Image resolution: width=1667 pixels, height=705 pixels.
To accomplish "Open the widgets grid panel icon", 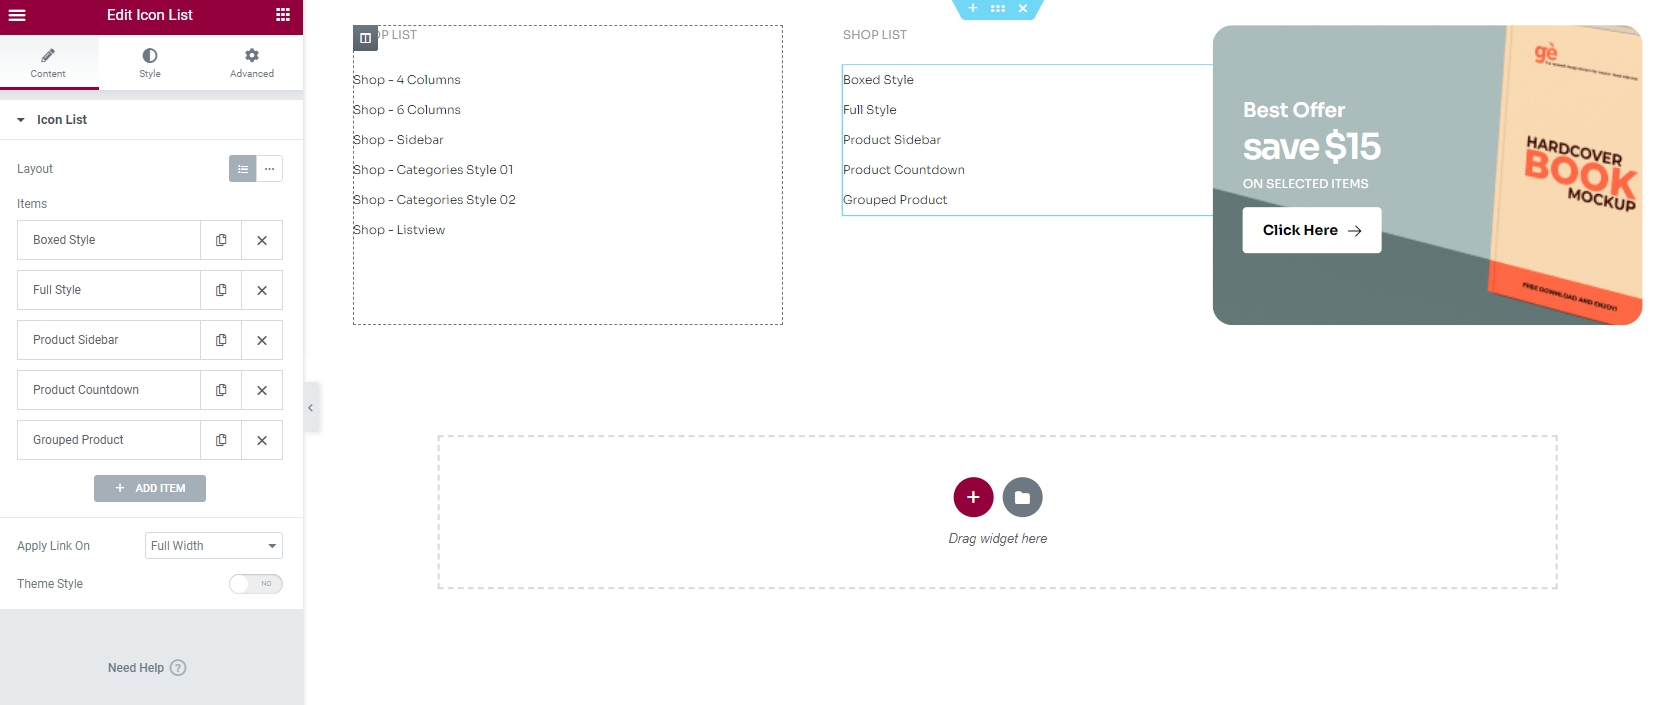I will (283, 15).
